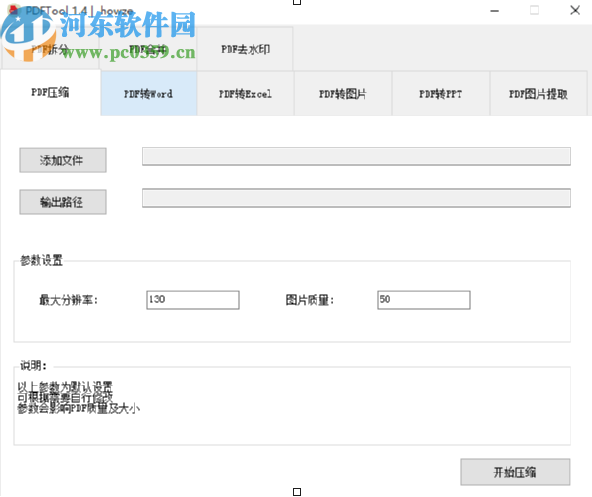Click the 输出路径 button
Viewport: 592px width, 497px height.
pyautogui.click(x=63, y=202)
